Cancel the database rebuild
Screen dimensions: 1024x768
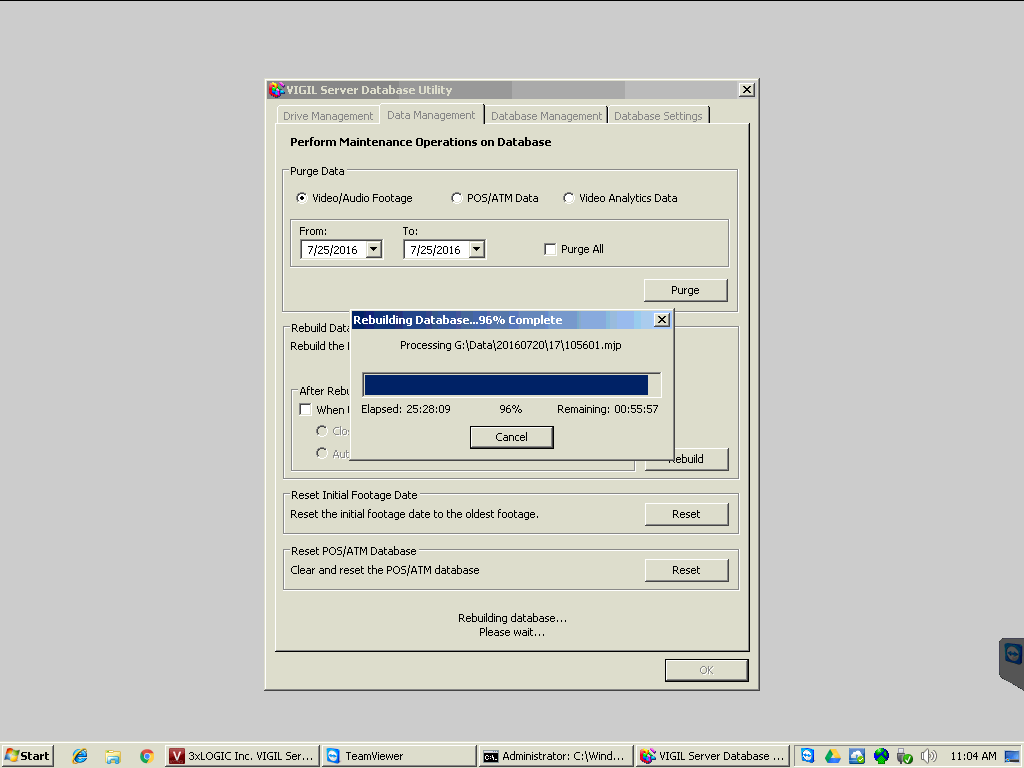[511, 437]
